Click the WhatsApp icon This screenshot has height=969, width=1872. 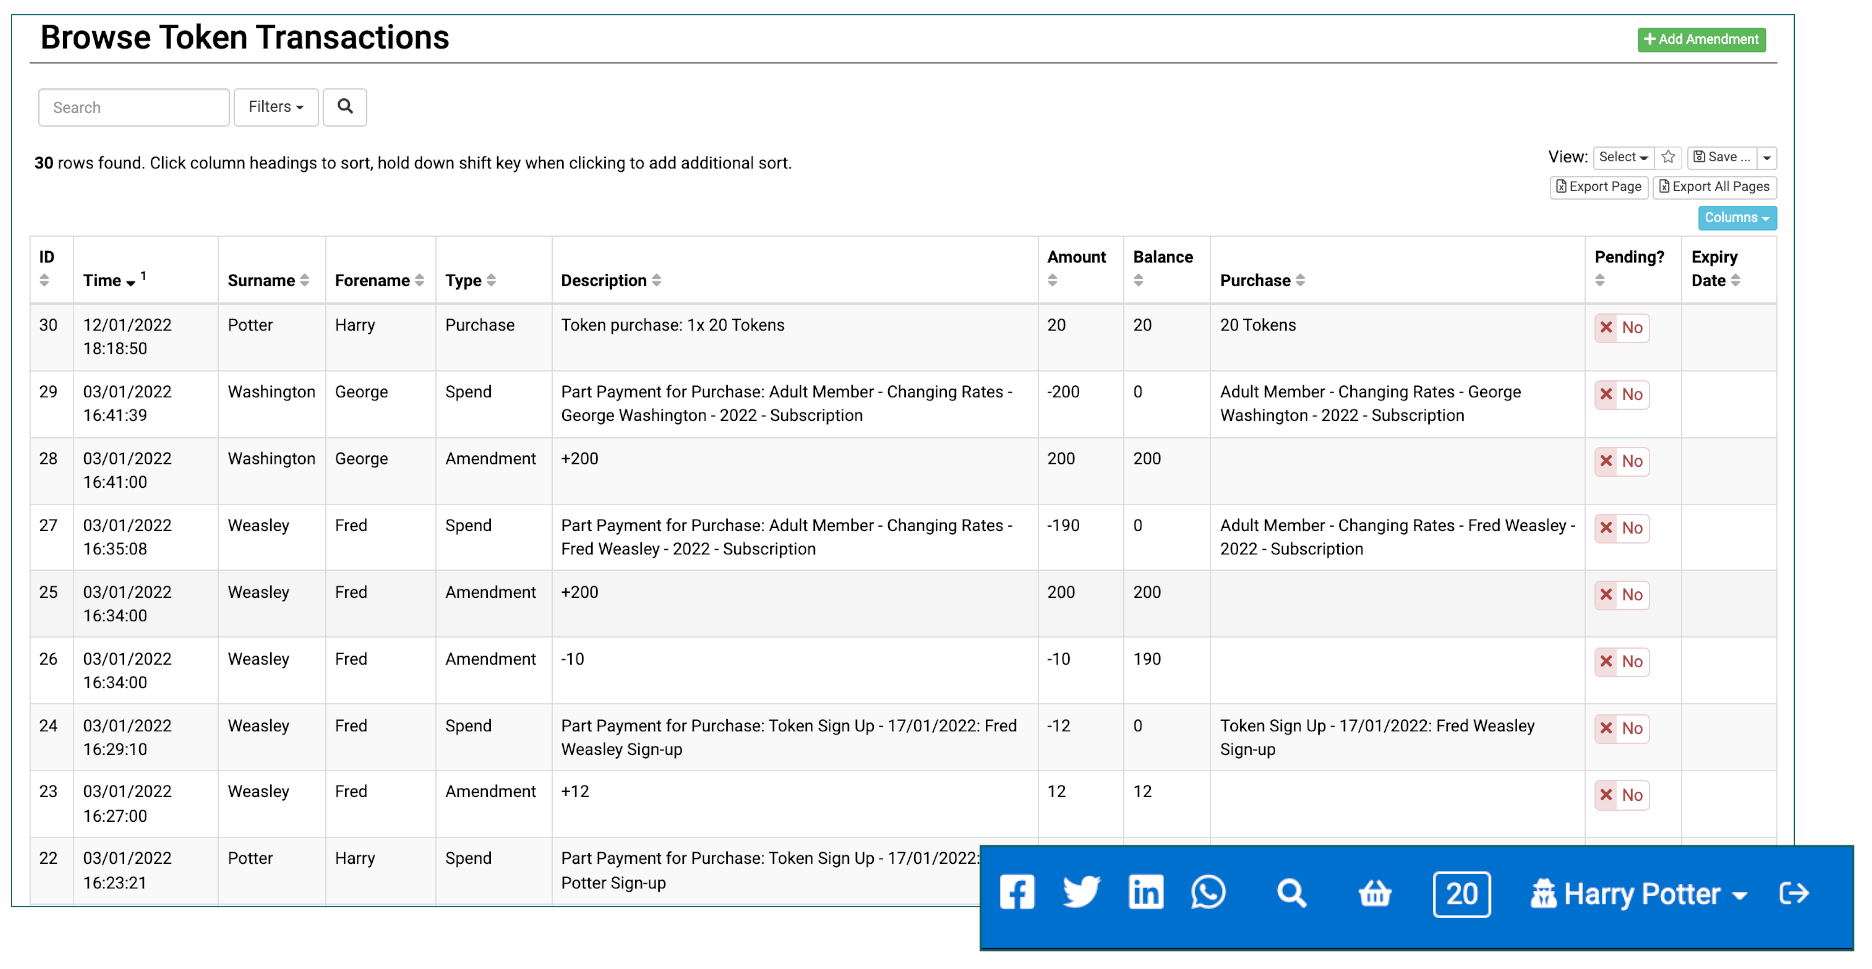coord(1208,892)
